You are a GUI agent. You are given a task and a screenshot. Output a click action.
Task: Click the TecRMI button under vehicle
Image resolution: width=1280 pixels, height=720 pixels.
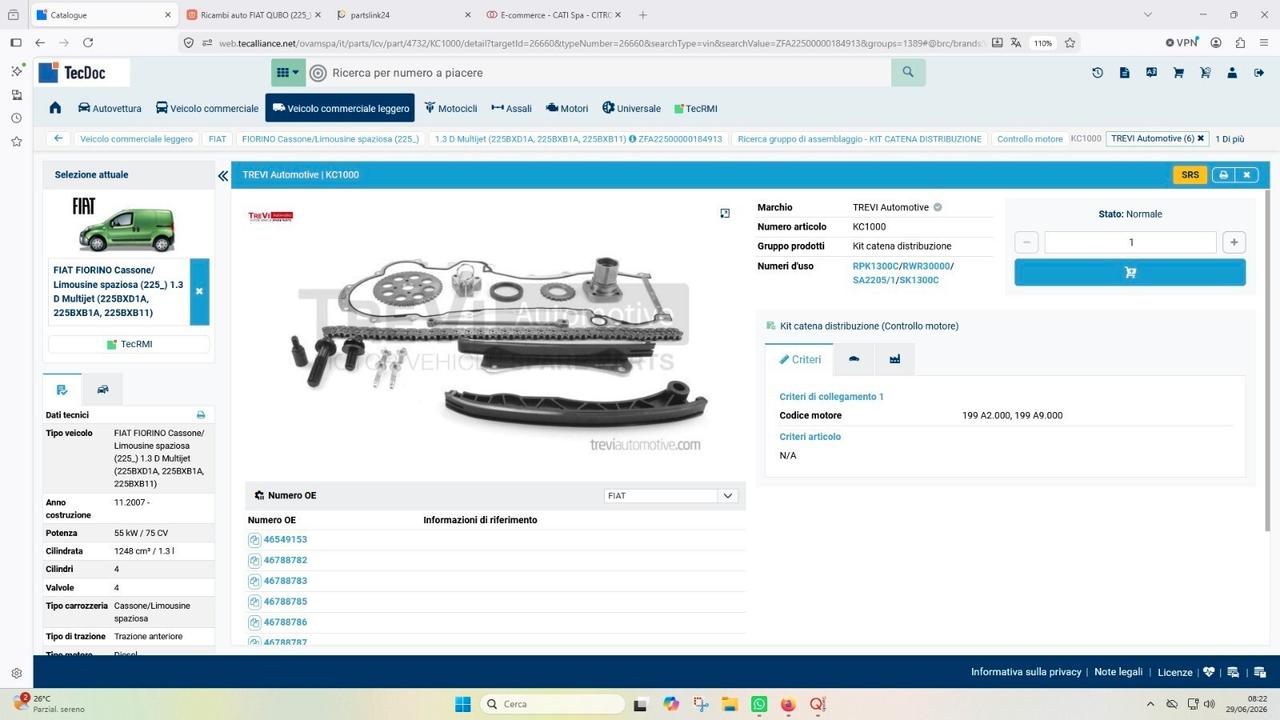(x=129, y=344)
